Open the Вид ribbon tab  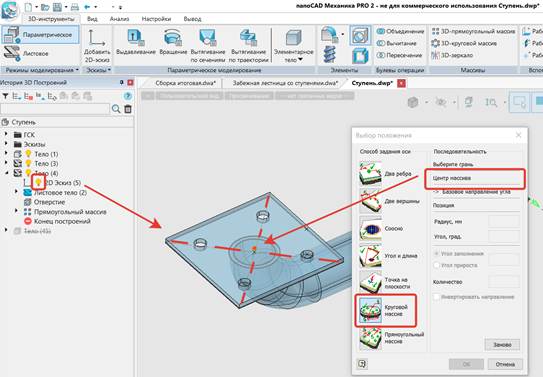(92, 19)
